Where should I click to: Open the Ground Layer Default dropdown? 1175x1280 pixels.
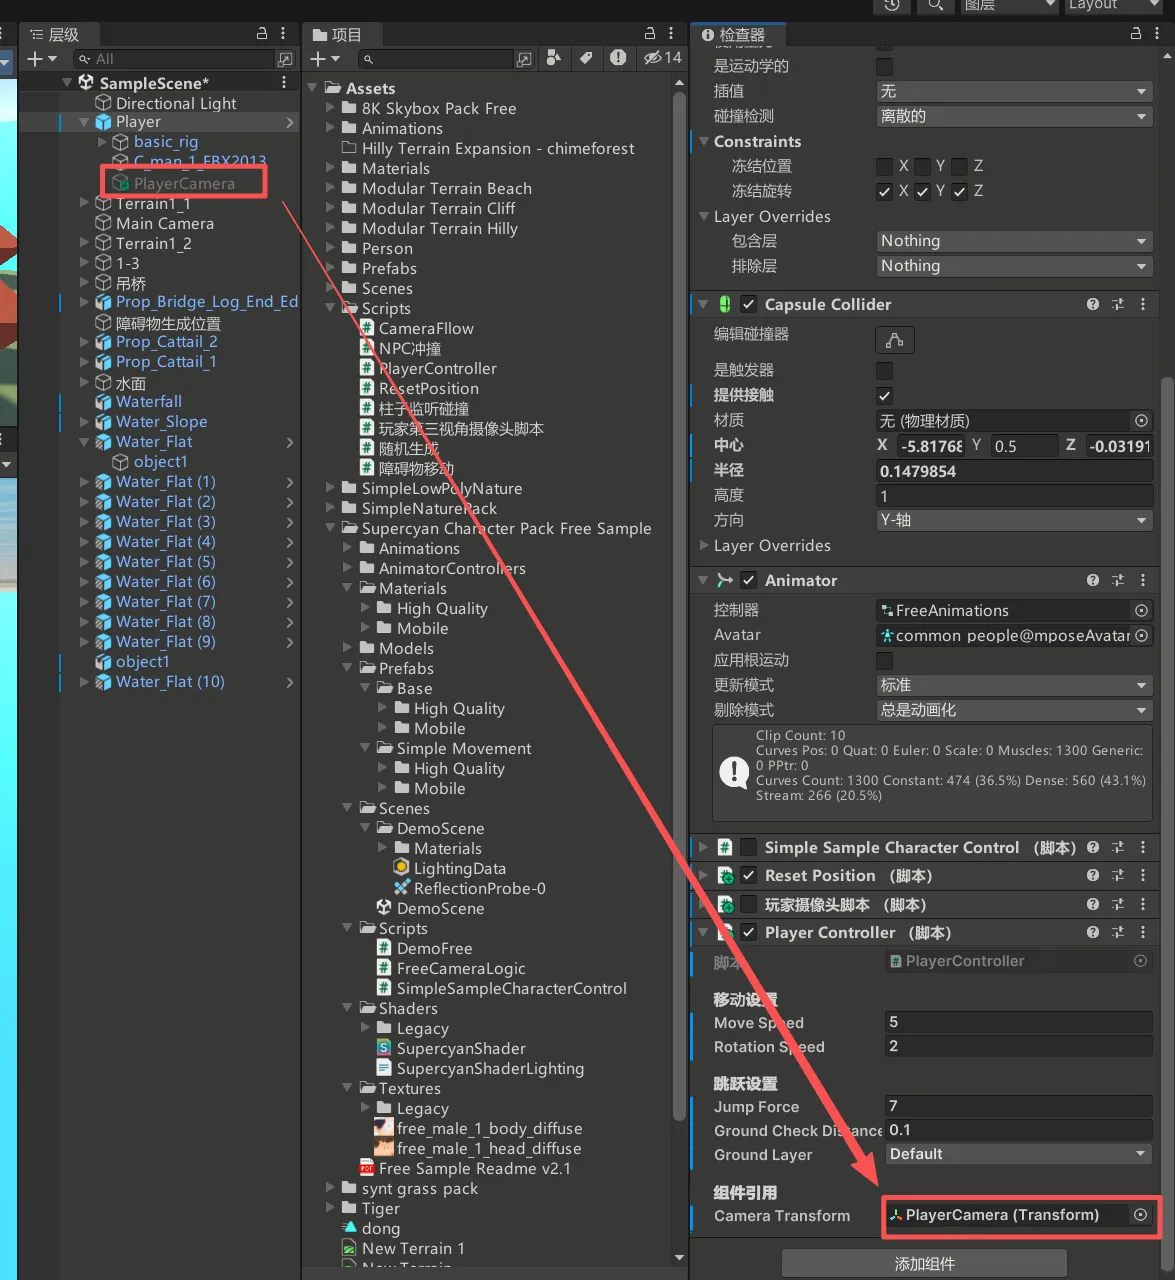point(1019,1154)
